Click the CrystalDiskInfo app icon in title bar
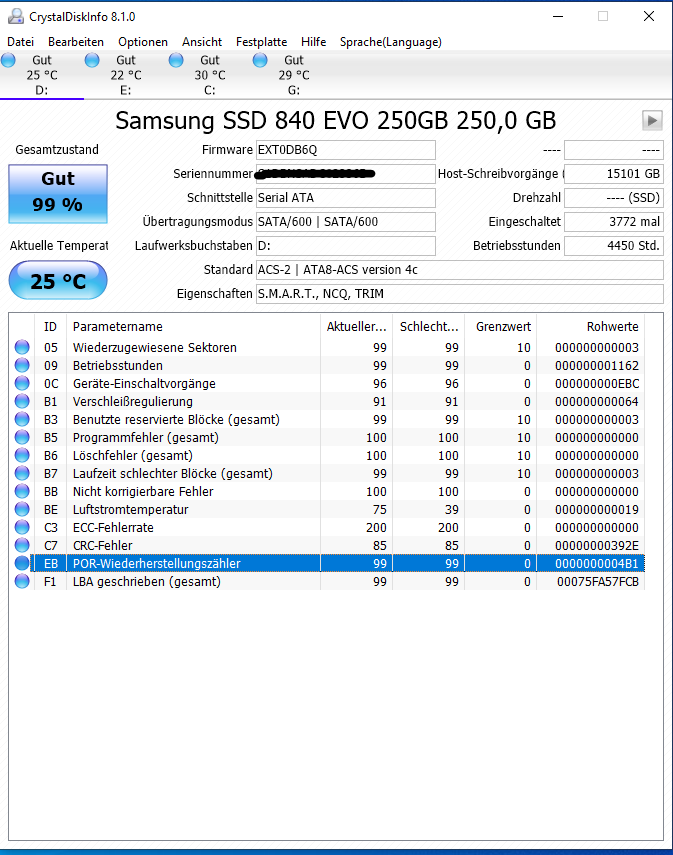The width and height of the screenshot is (673, 855). pyautogui.click(x=16, y=16)
